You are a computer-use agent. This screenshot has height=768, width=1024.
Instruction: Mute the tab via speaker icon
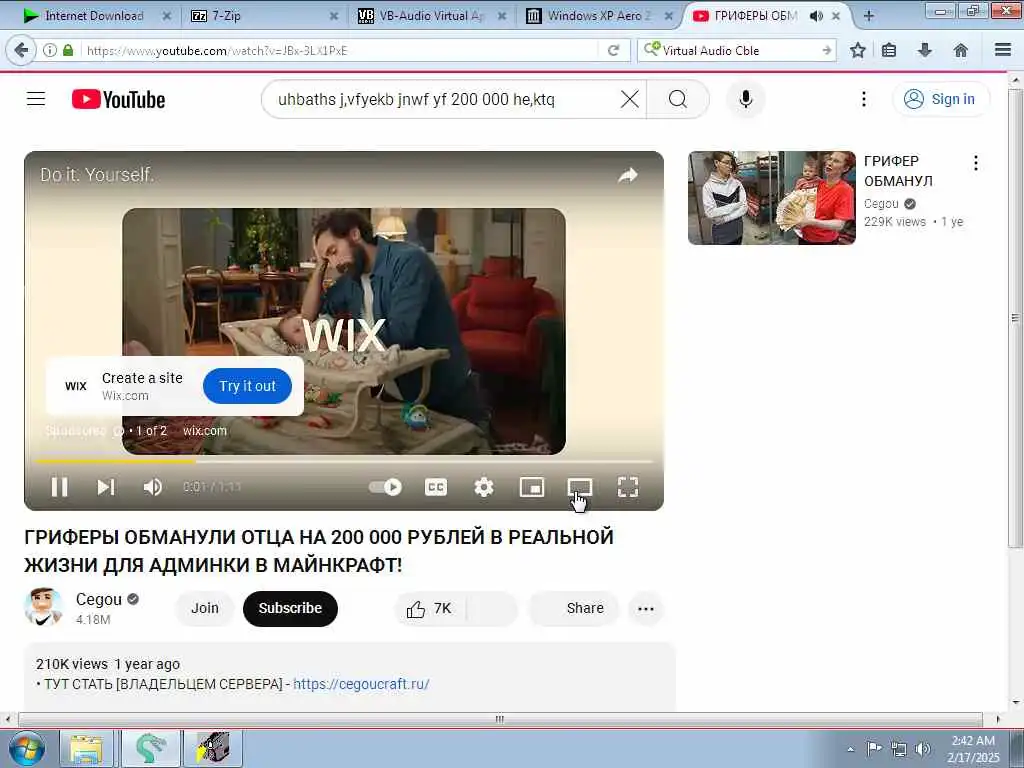816,16
